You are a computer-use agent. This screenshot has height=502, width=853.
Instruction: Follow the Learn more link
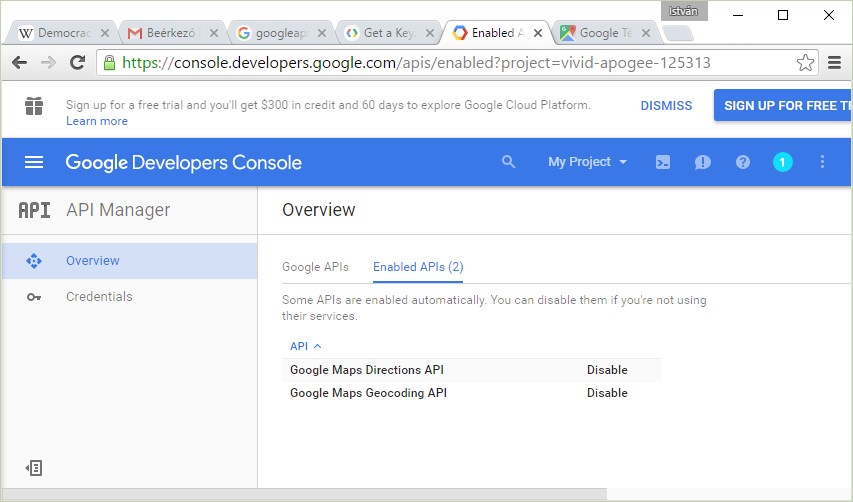click(97, 121)
